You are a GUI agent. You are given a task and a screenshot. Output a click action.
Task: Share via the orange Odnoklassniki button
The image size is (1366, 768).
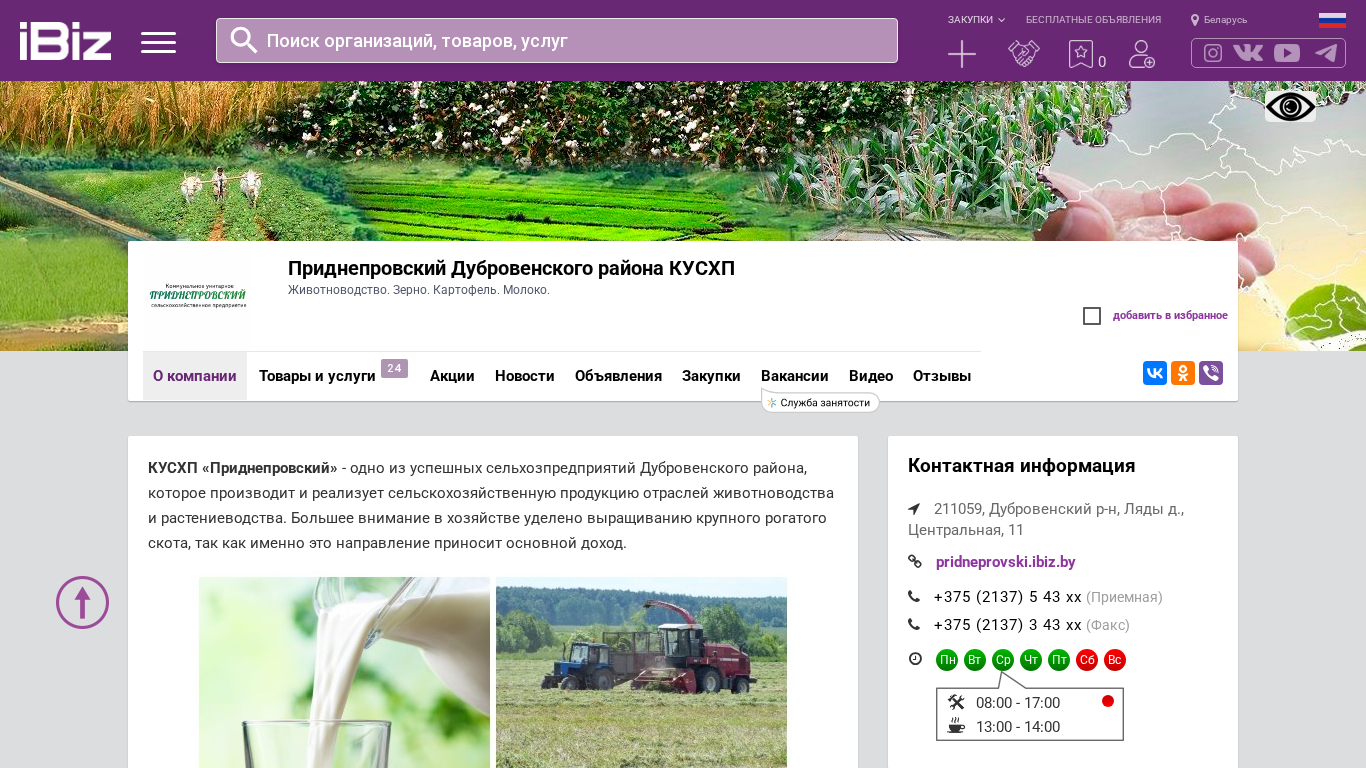point(1183,374)
